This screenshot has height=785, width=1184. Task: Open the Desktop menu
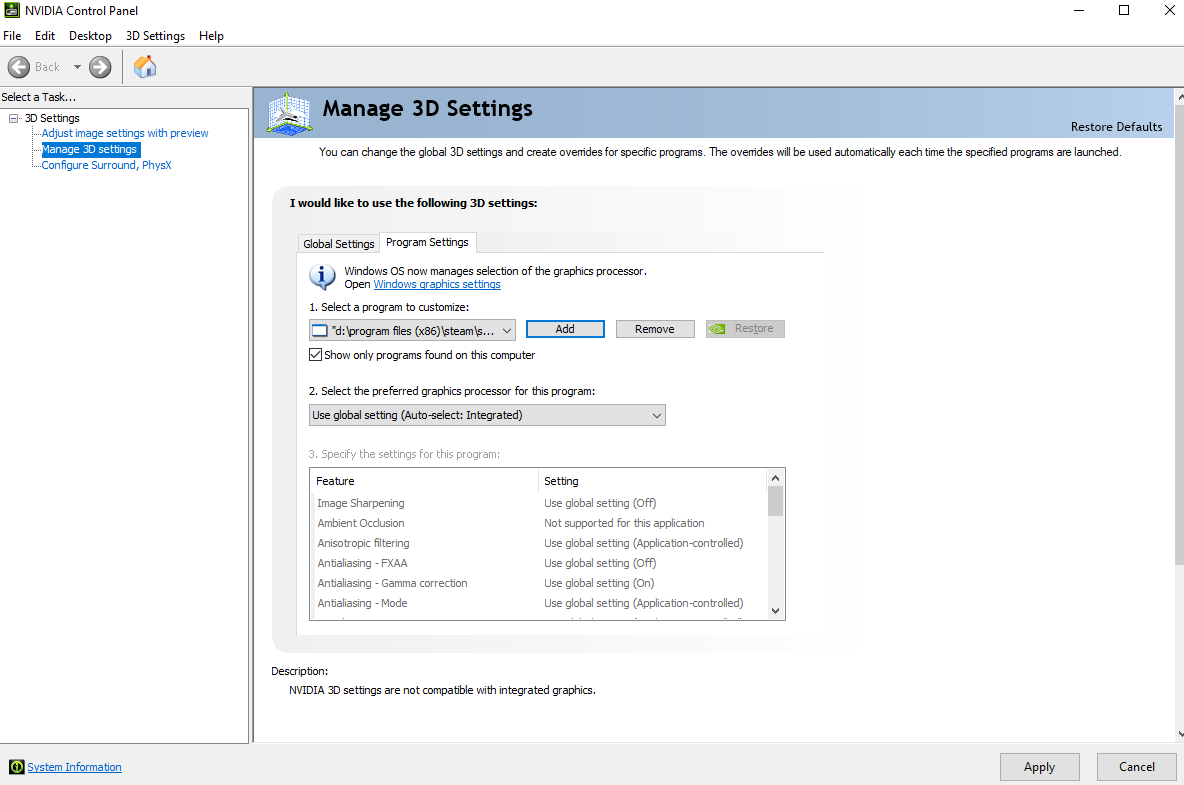pos(90,35)
